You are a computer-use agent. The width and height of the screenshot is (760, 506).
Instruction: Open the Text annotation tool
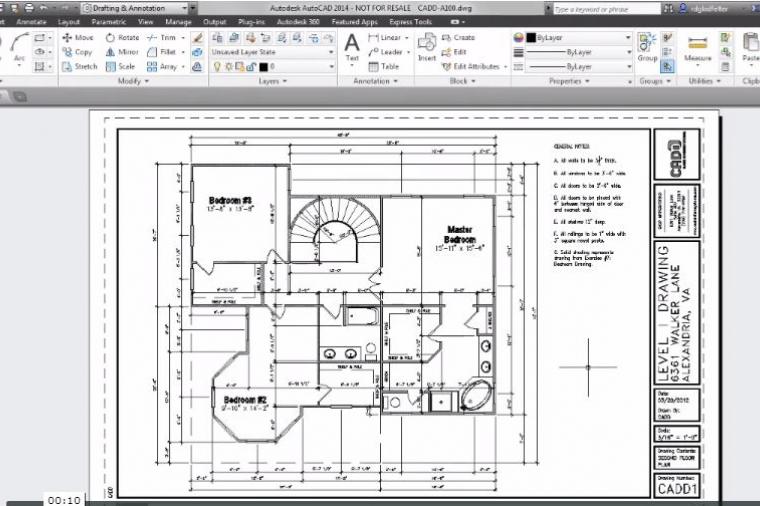[352, 46]
